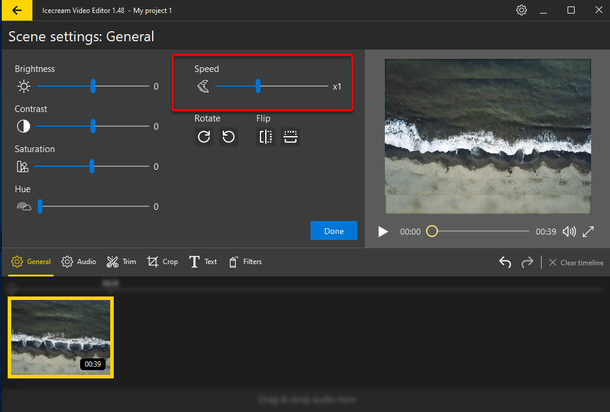The height and width of the screenshot is (412, 610).
Task: Open the Text tab
Action: tap(203, 262)
